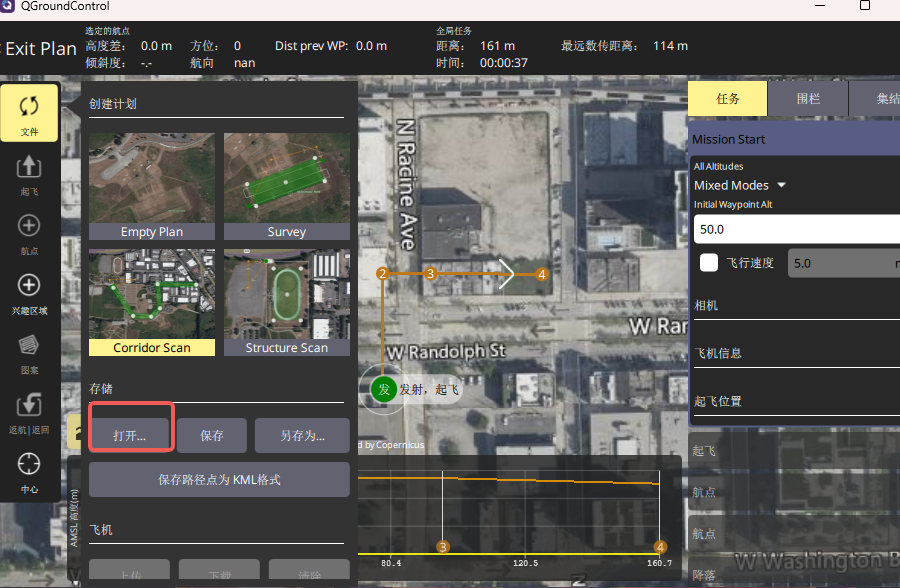Click waypoint 3 marker on map

click(430, 273)
